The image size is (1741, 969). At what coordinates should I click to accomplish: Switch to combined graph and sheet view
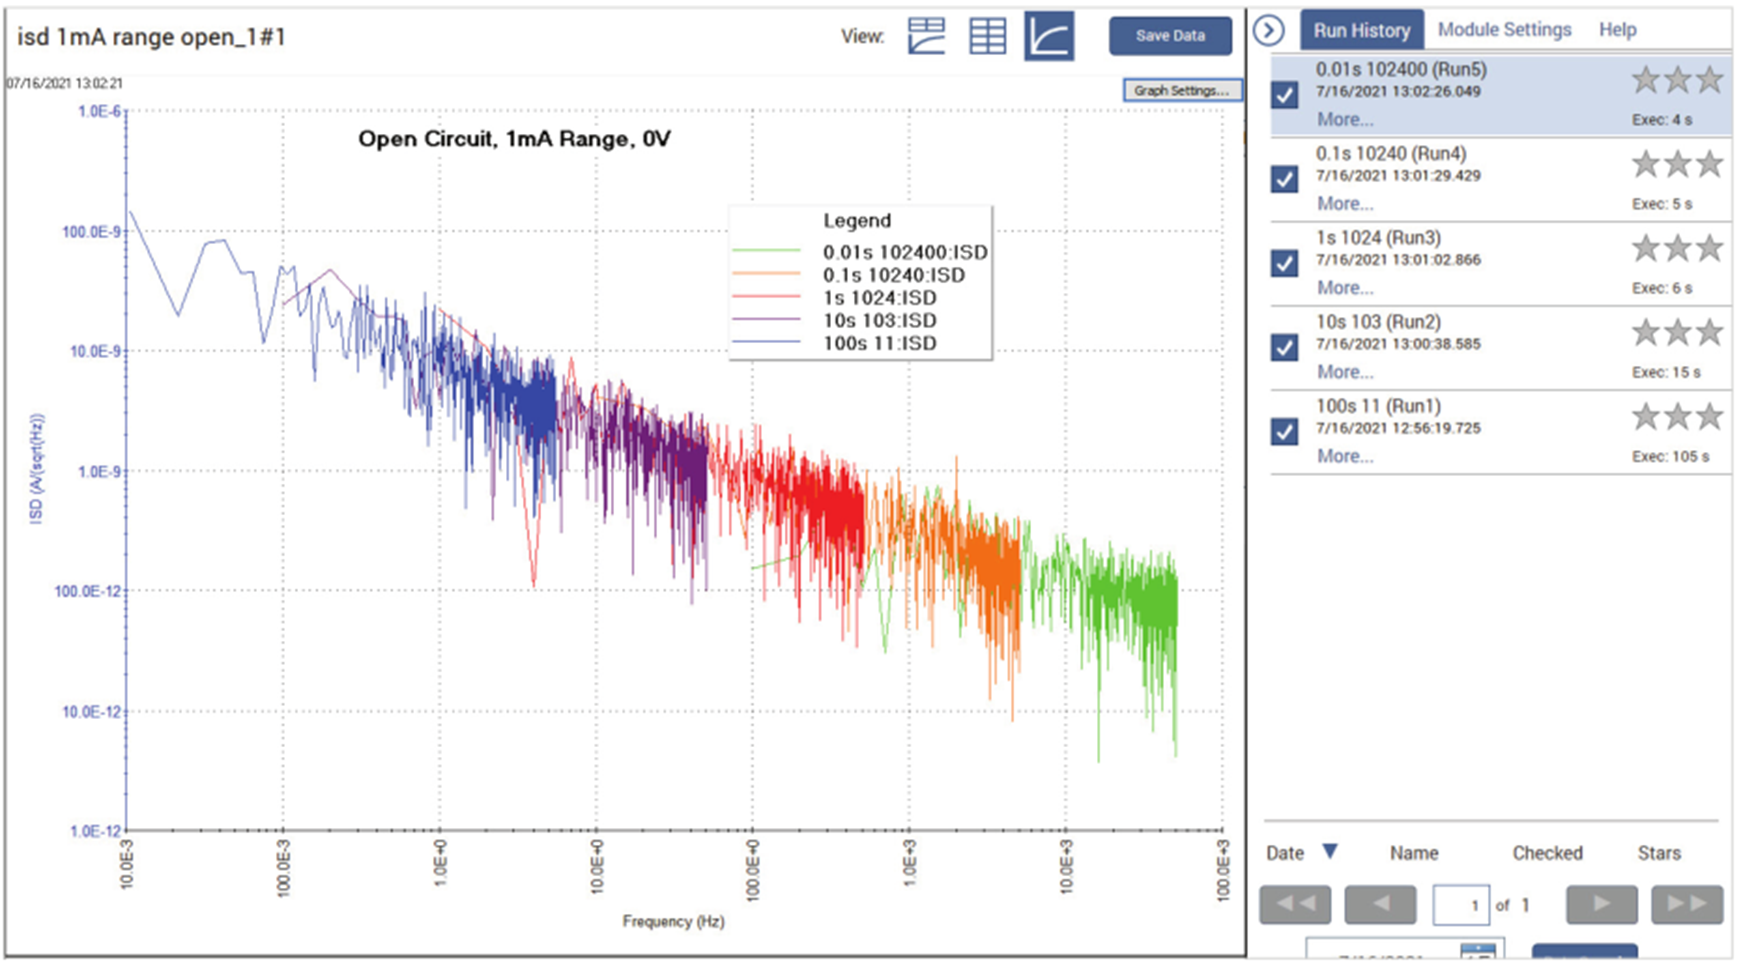[926, 36]
